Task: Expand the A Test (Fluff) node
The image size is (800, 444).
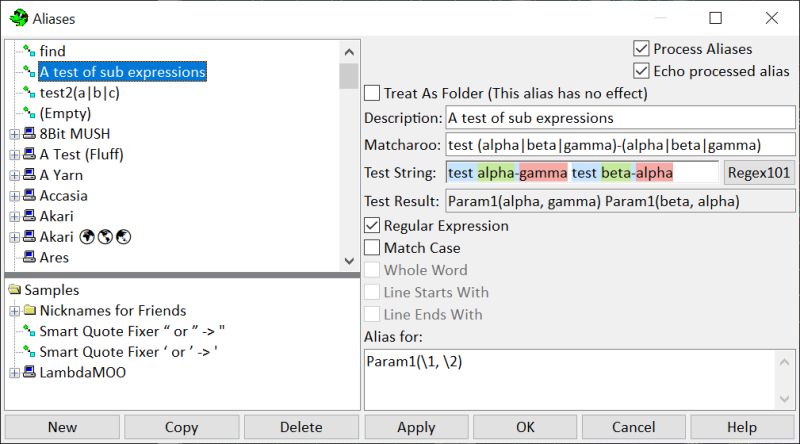Action: pos(14,155)
